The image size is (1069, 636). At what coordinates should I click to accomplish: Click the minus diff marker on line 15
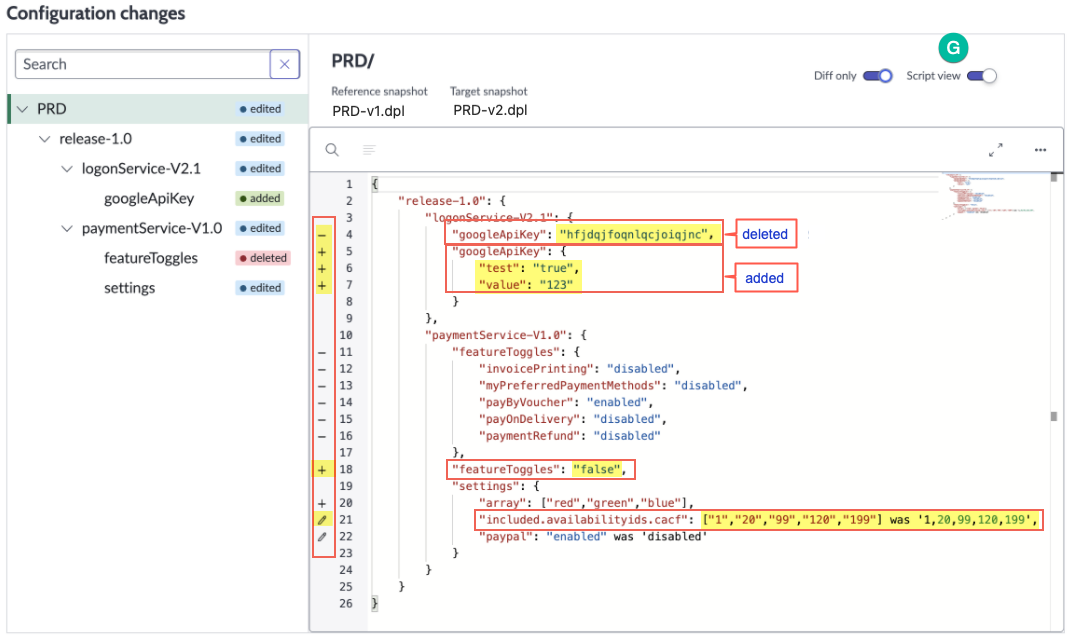[322, 419]
